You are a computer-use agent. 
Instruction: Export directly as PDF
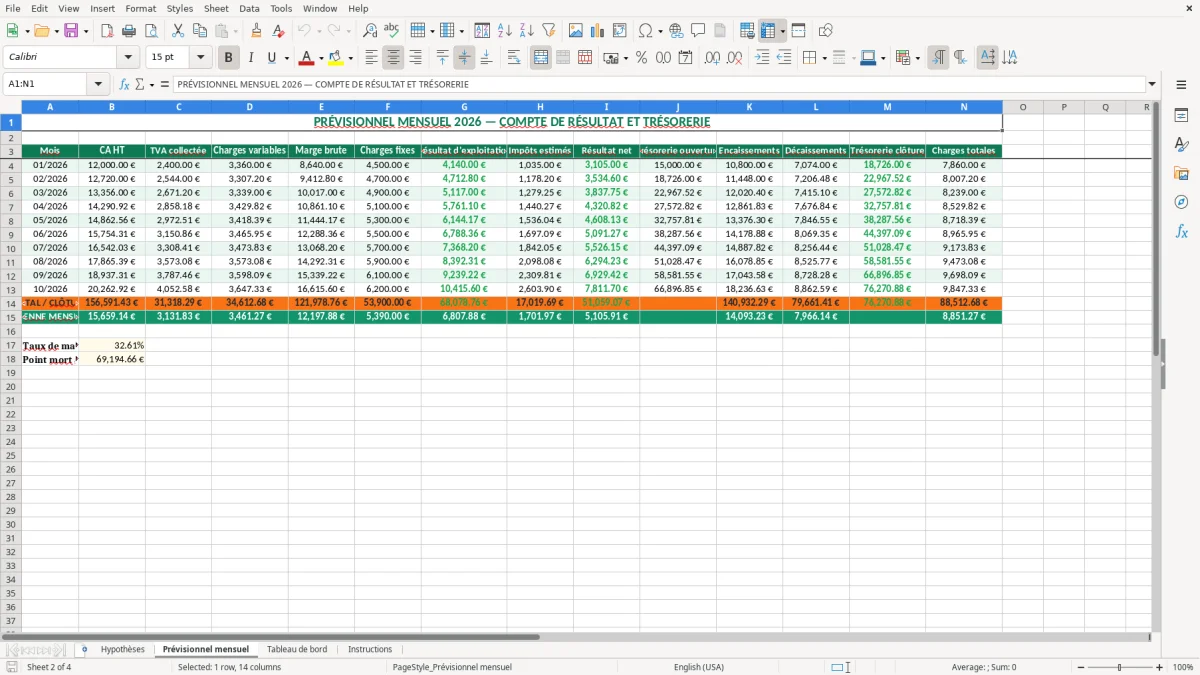coord(107,31)
